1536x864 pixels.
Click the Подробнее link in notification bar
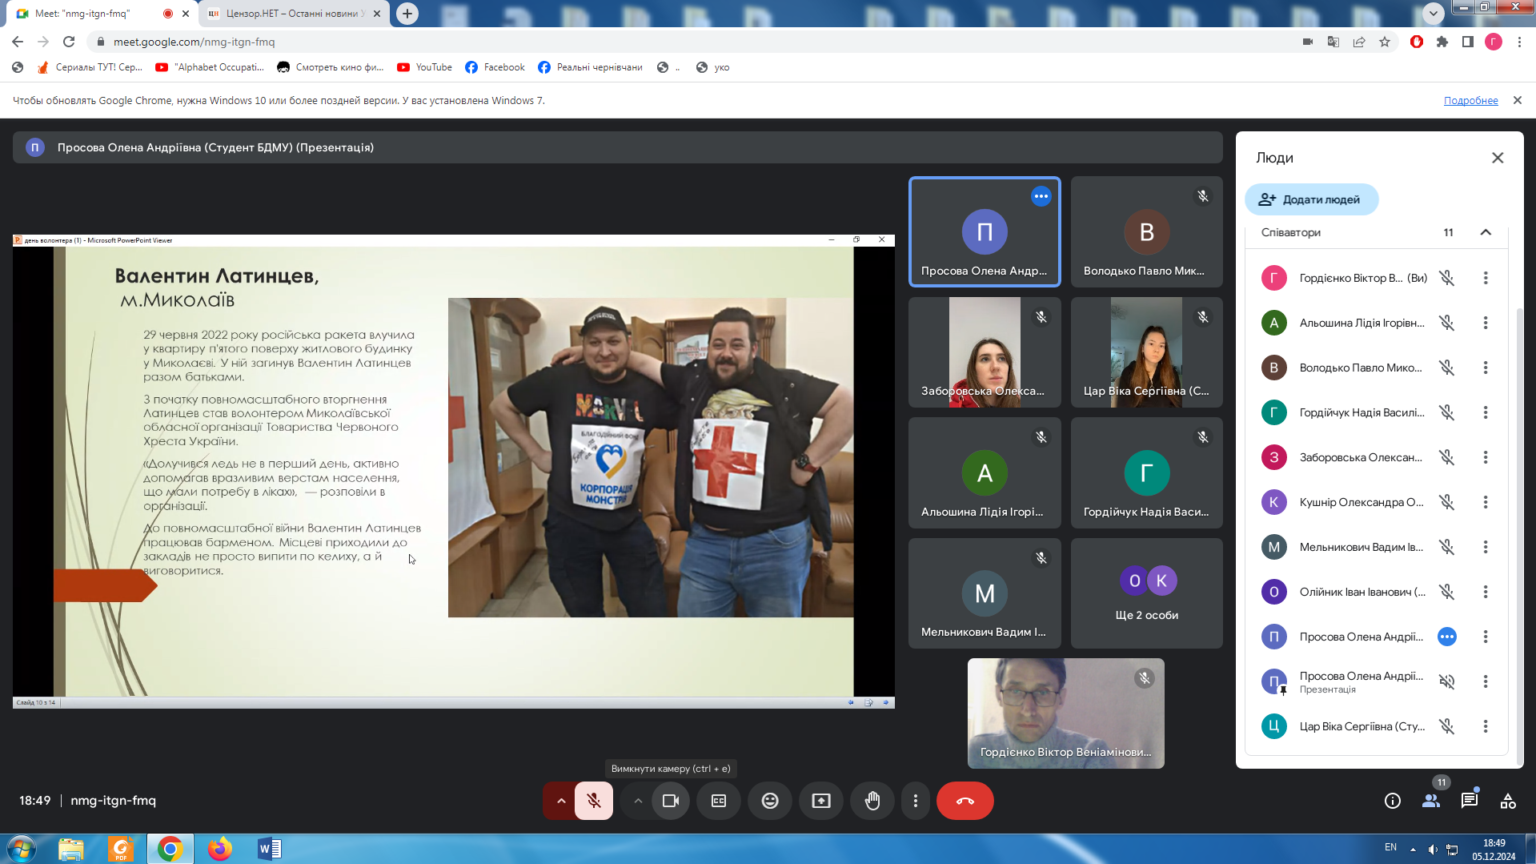(x=1470, y=101)
